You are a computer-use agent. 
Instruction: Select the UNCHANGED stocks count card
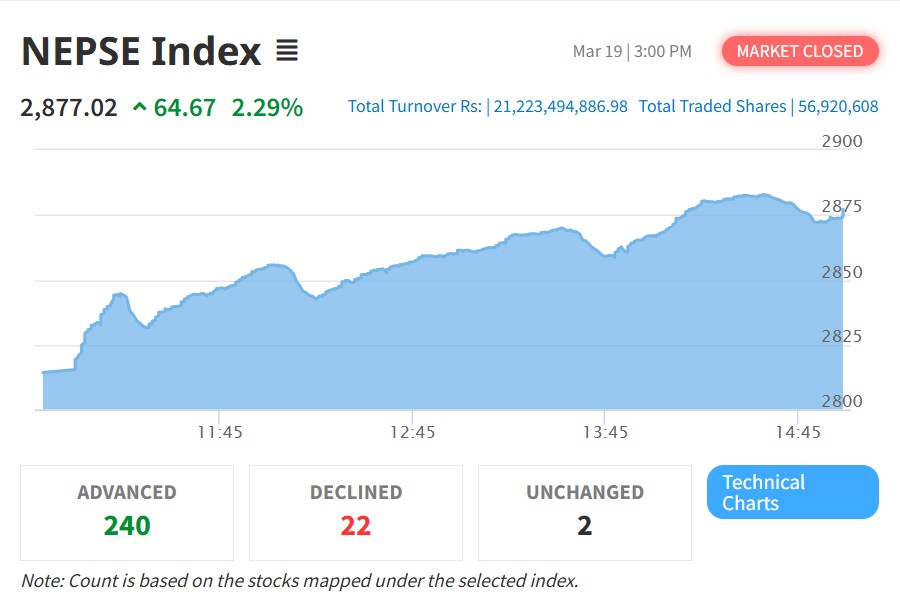coord(585,512)
